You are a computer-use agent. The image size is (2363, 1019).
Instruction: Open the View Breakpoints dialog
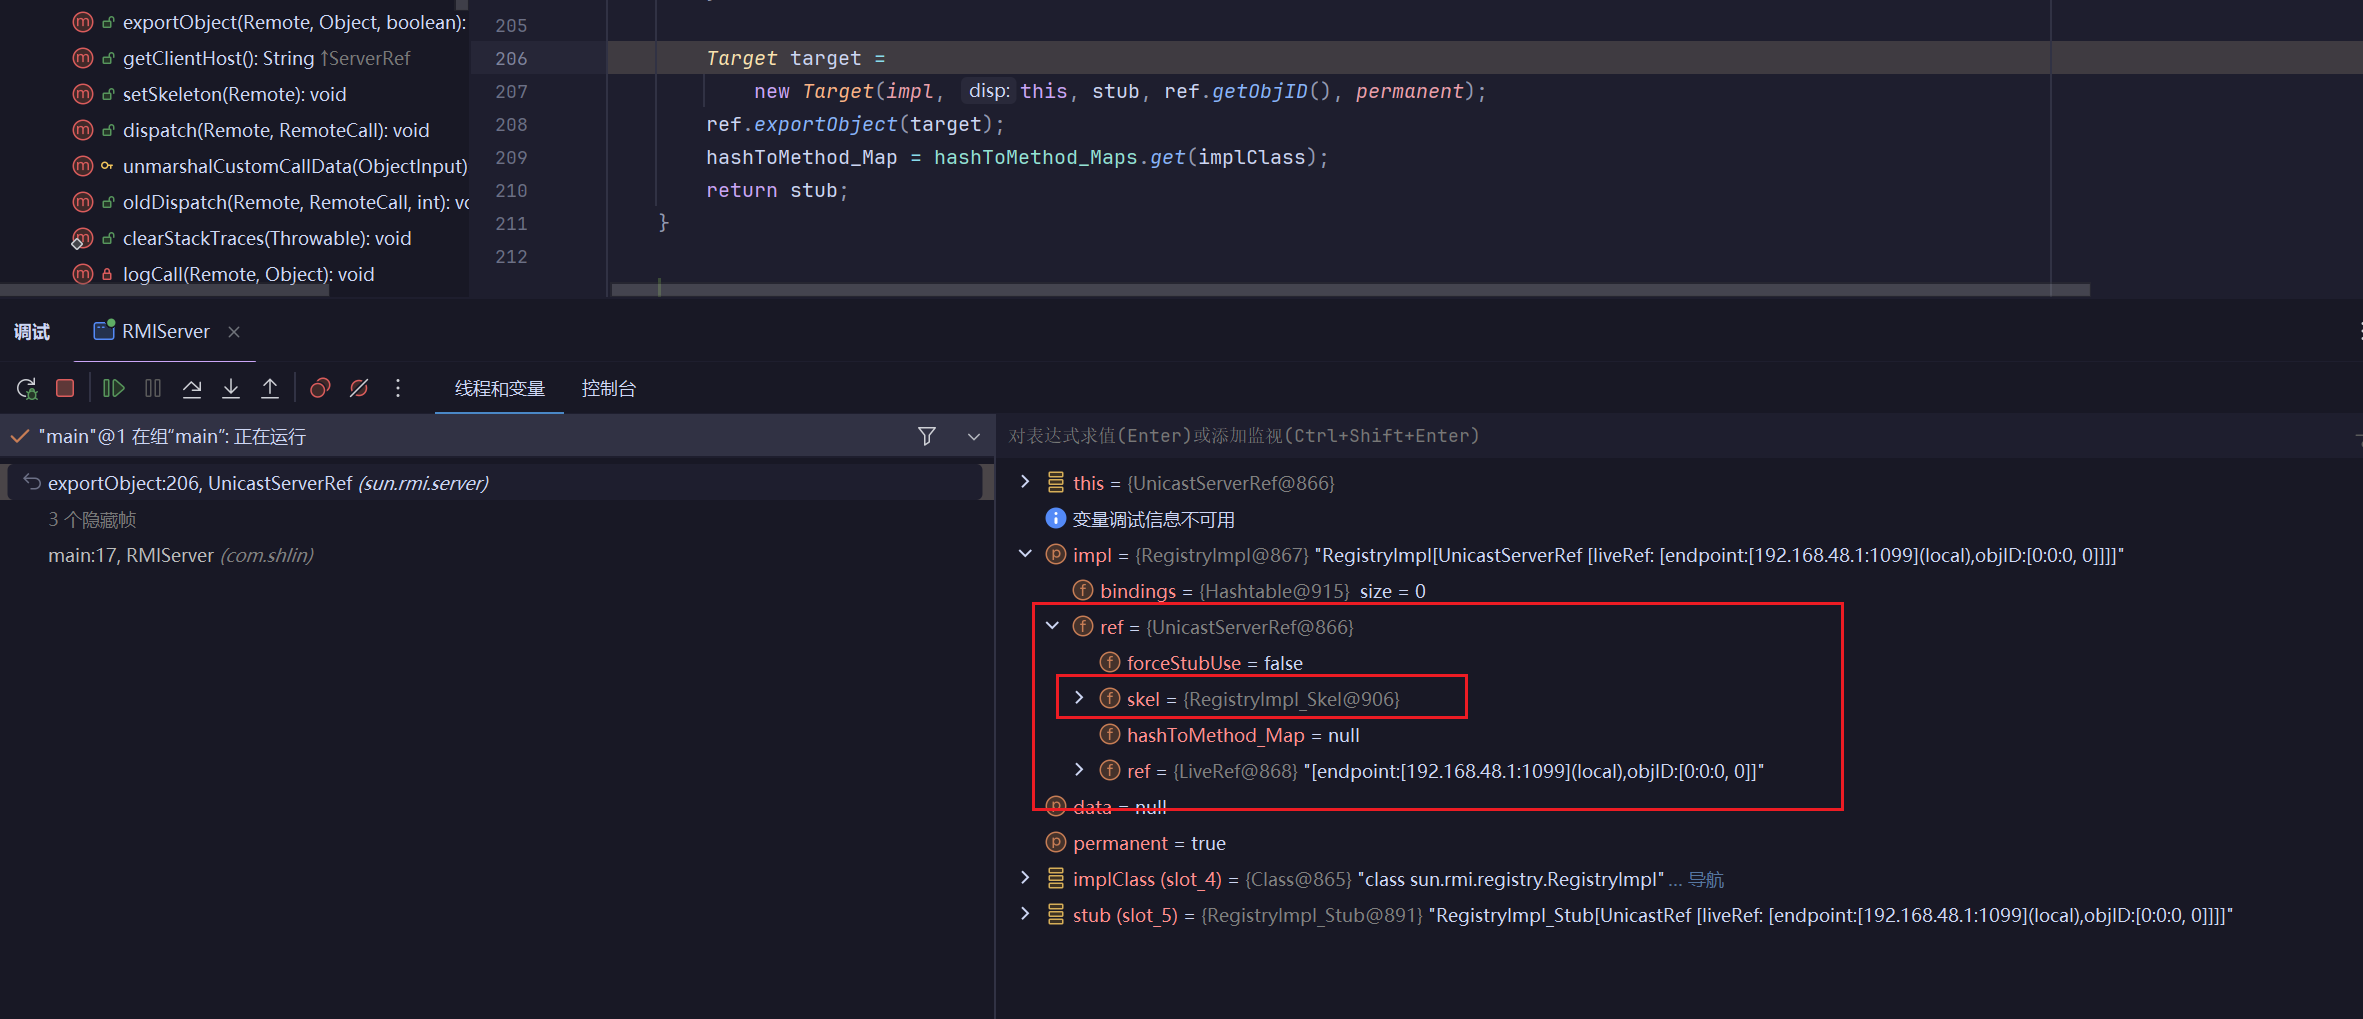coord(320,388)
